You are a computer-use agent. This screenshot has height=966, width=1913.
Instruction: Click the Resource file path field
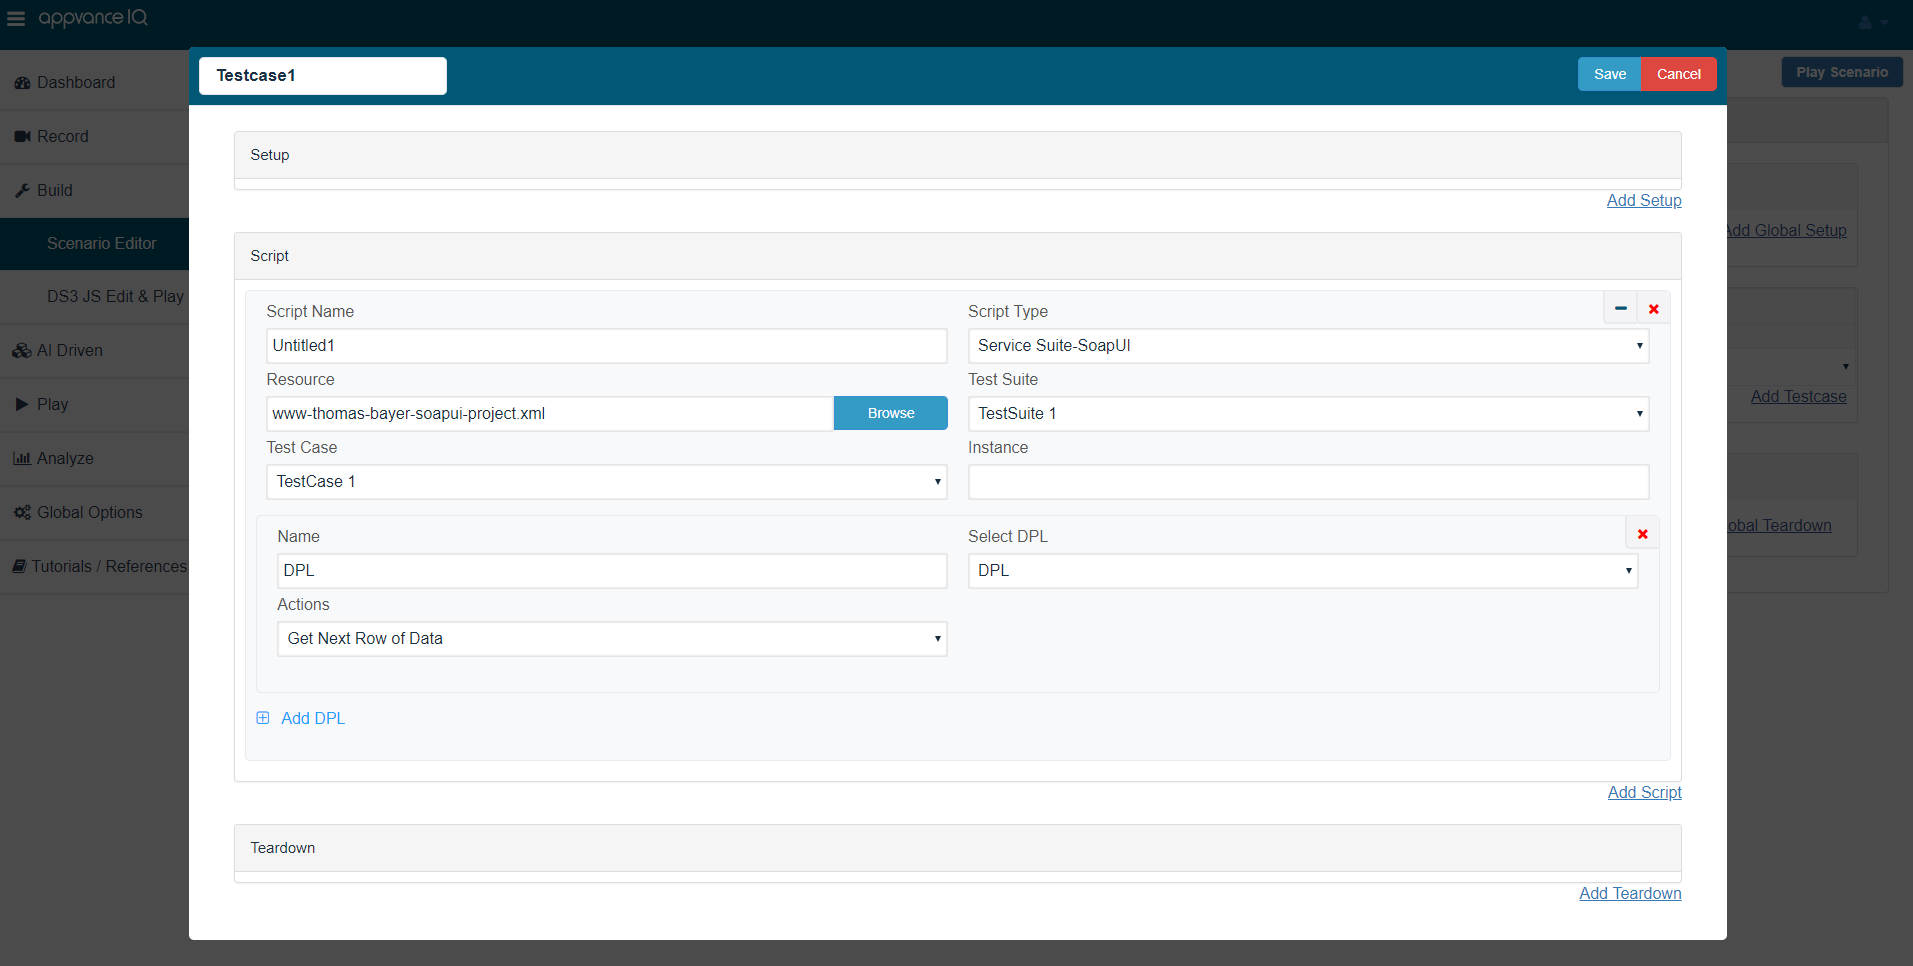550,413
